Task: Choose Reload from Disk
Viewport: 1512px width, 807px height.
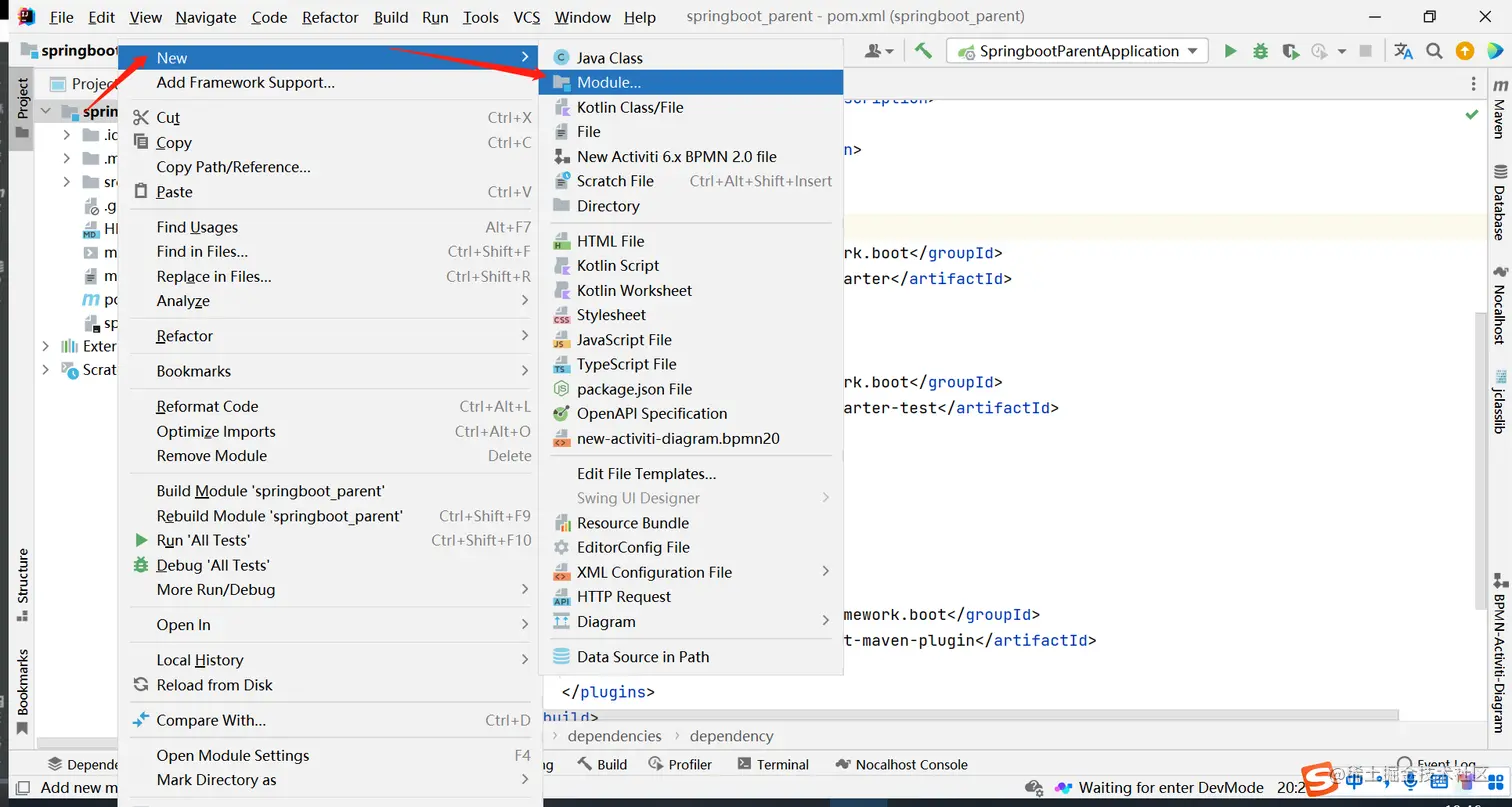Action: [330, 685]
